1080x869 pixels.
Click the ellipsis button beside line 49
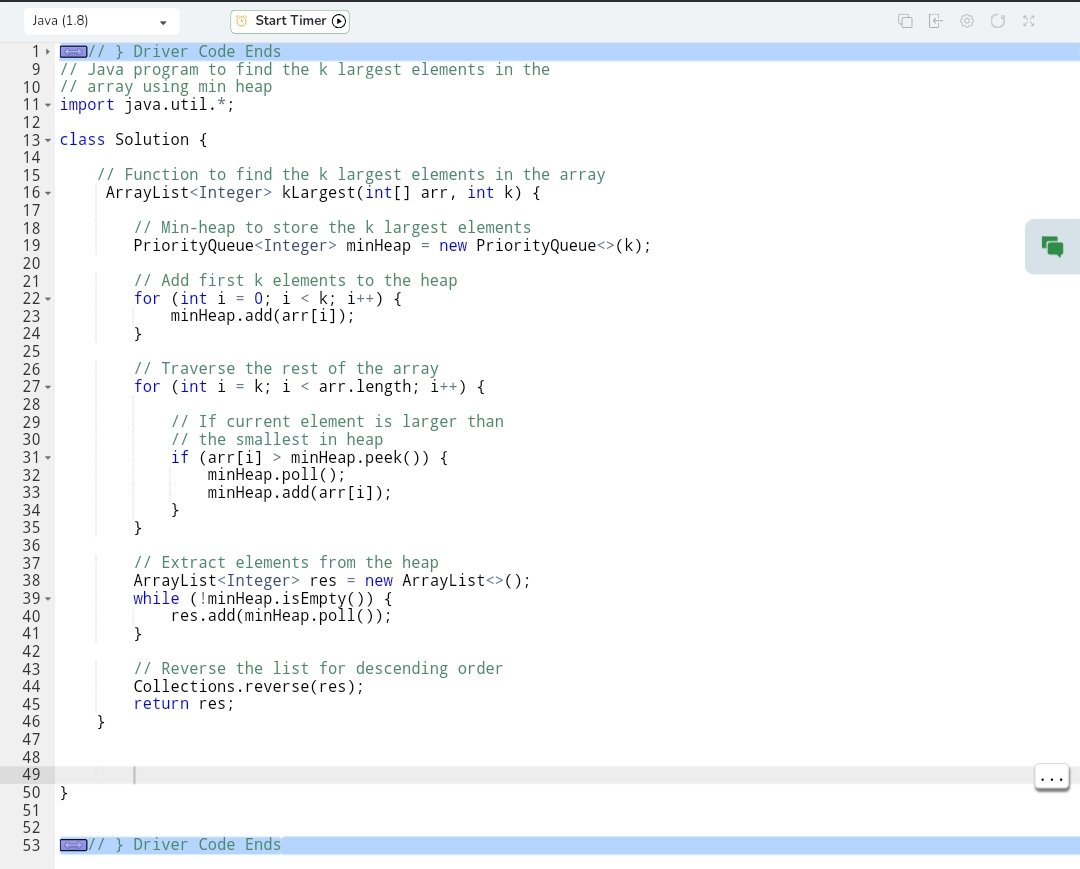tap(1052, 778)
